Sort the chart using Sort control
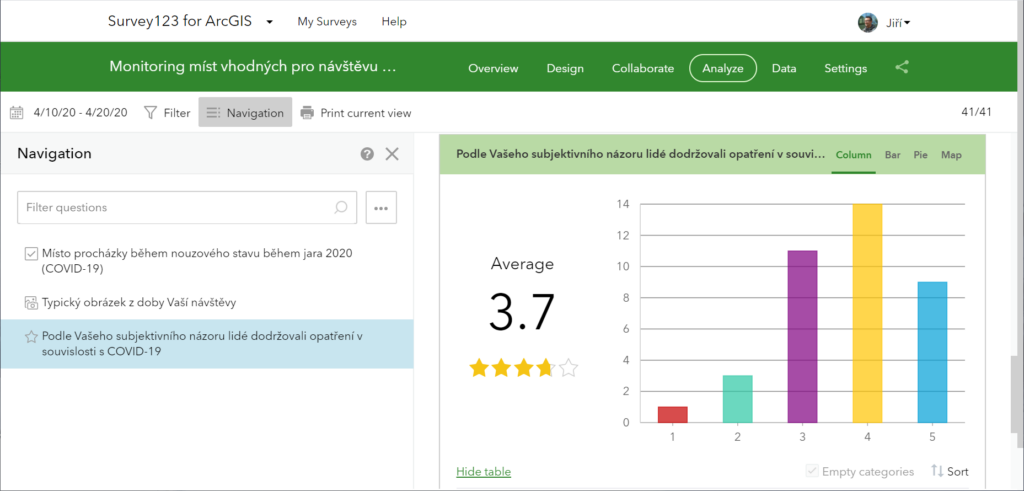1024x491 pixels. (950, 471)
